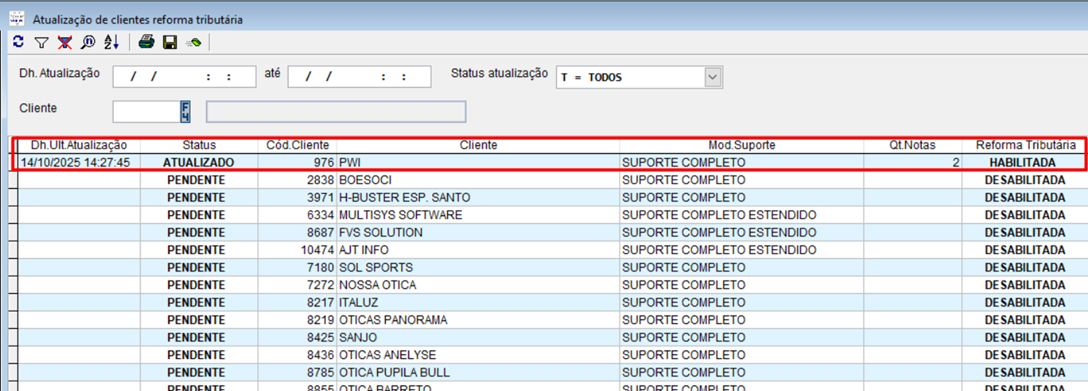The height and width of the screenshot is (391, 1088).
Task: Select the AJT INFO client
Action: [x=479, y=250]
